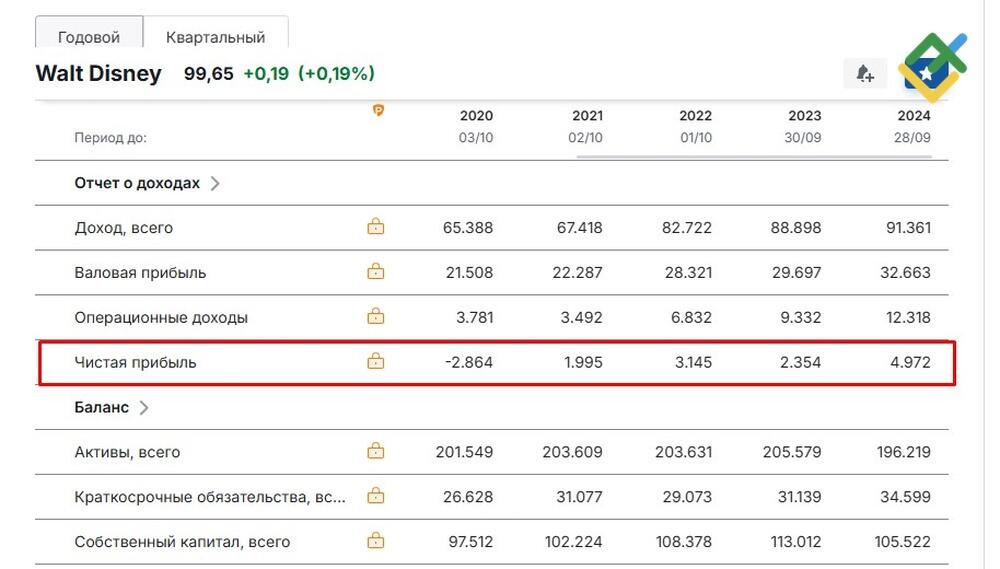Click the orange pro badge above the lock column
Image resolution: width=1000 pixels, height=569 pixels.
(378, 111)
